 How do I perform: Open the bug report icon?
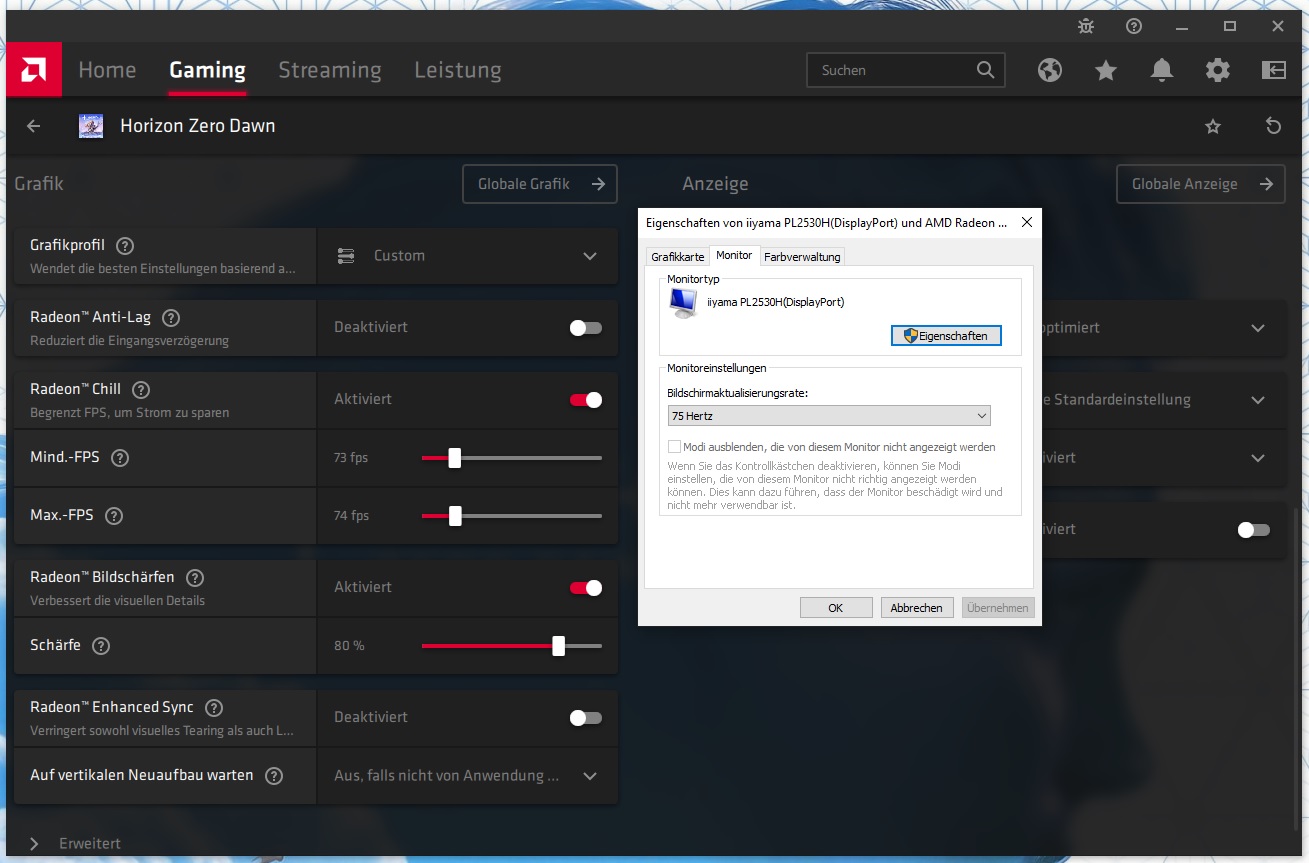pyautogui.click(x=1086, y=26)
